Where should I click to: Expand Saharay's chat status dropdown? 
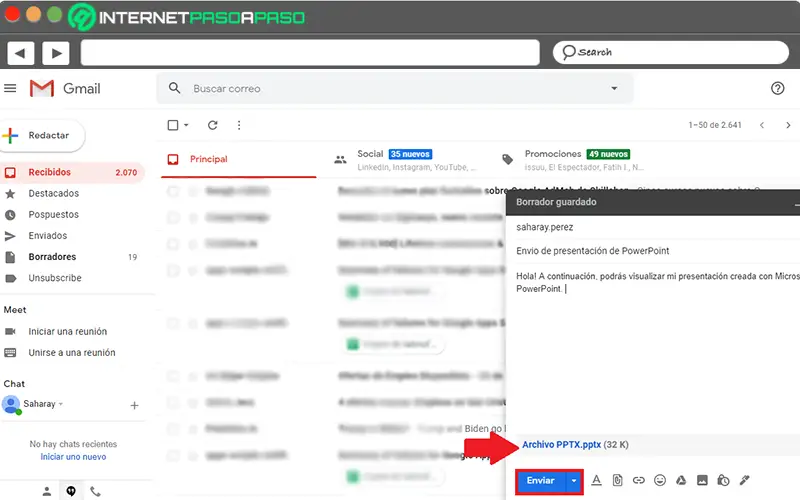coord(61,404)
